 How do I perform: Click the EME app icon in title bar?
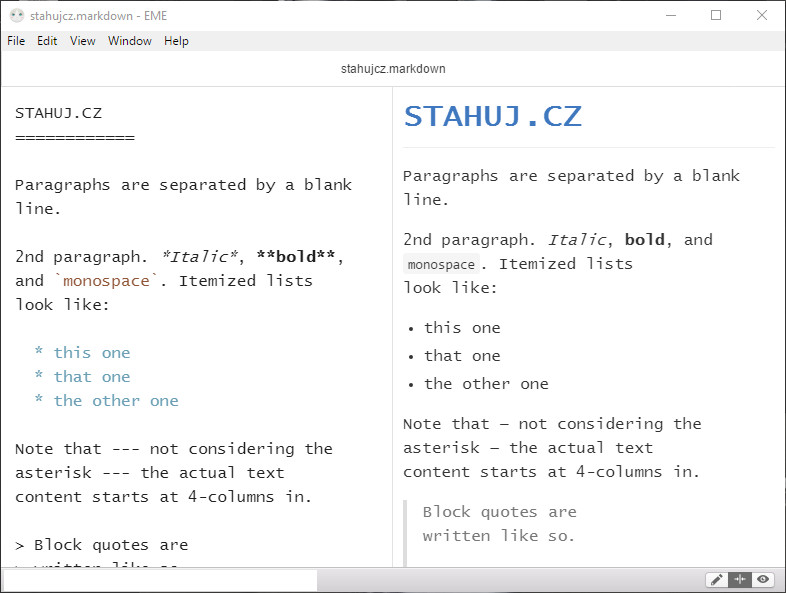(x=17, y=16)
